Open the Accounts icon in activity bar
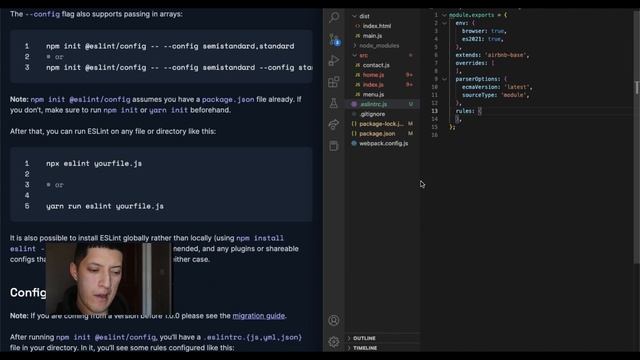The height and width of the screenshot is (360, 640). [x=334, y=320]
